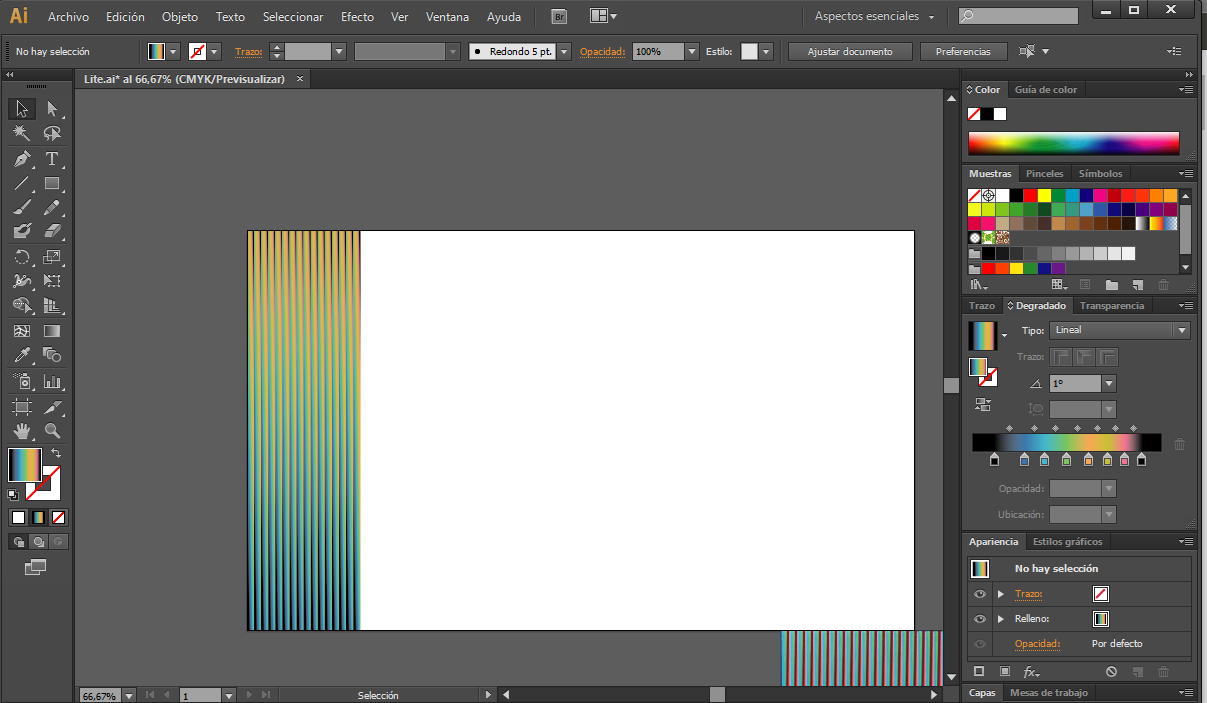Screen dimensions: 1207x703
Task: Select the Type (T) tool
Action: tap(52, 159)
